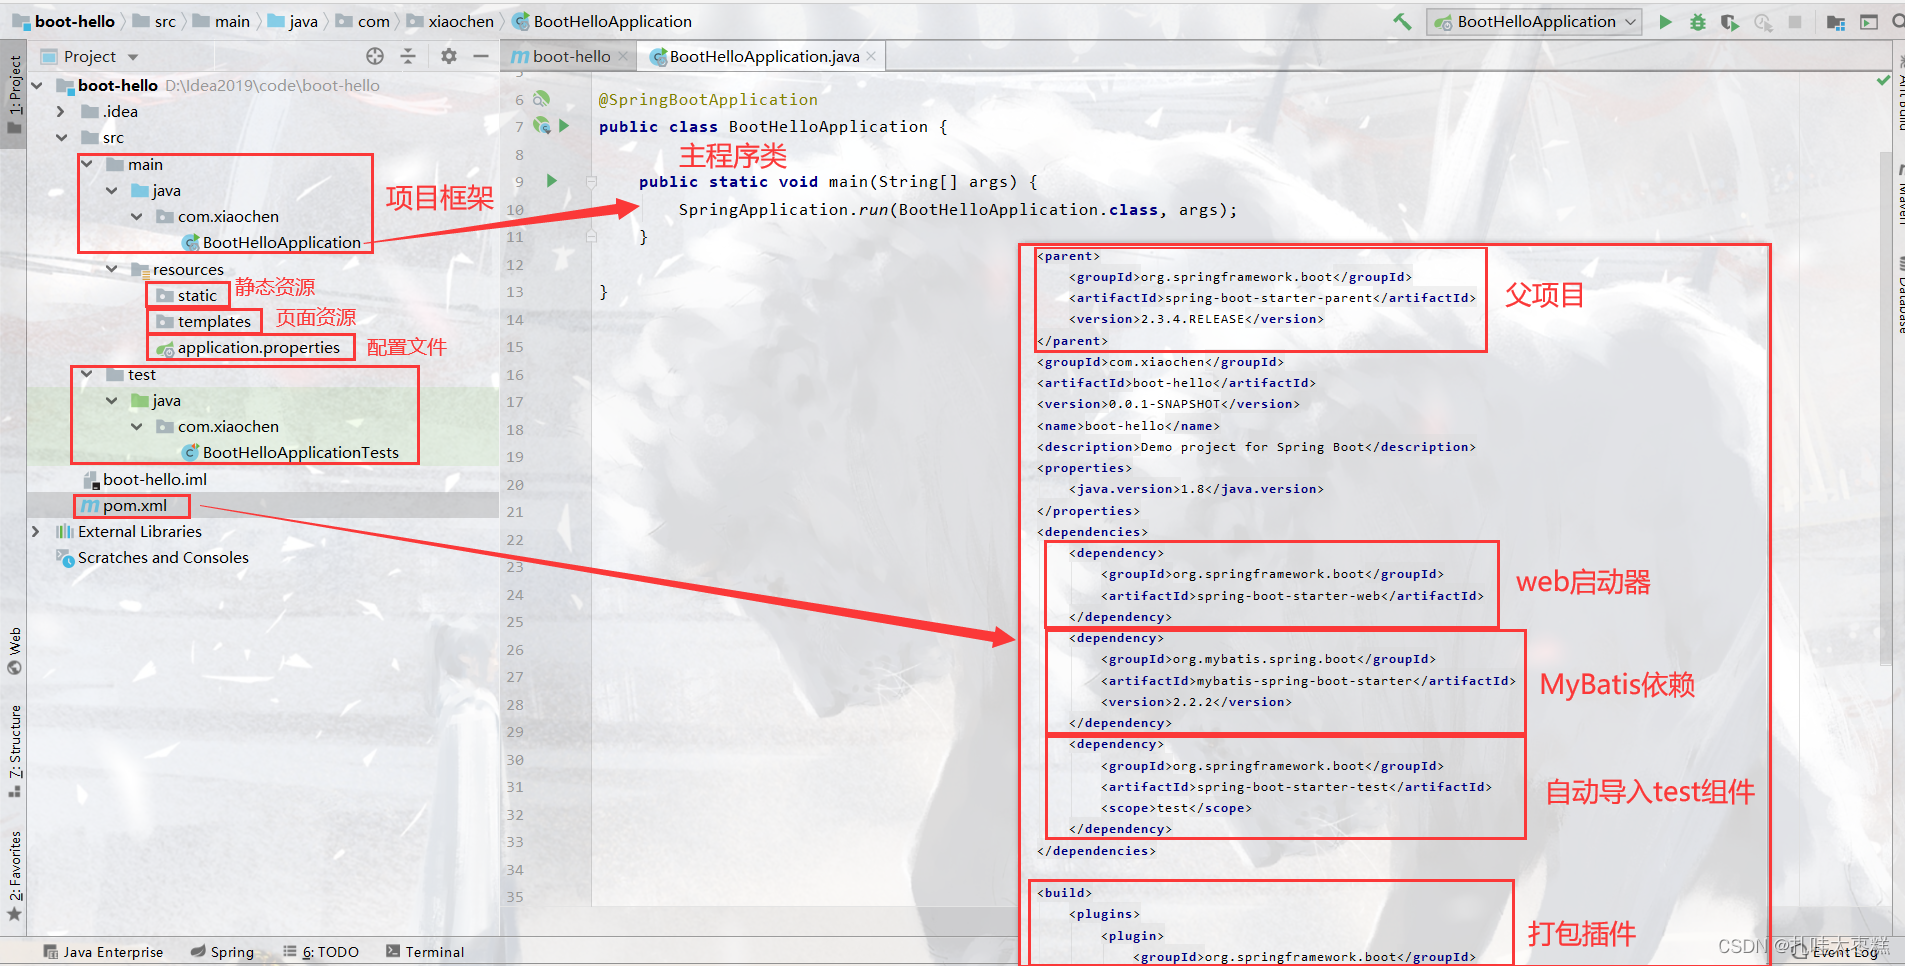
Task: Open the Spring tool window
Action: (x=222, y=952)
